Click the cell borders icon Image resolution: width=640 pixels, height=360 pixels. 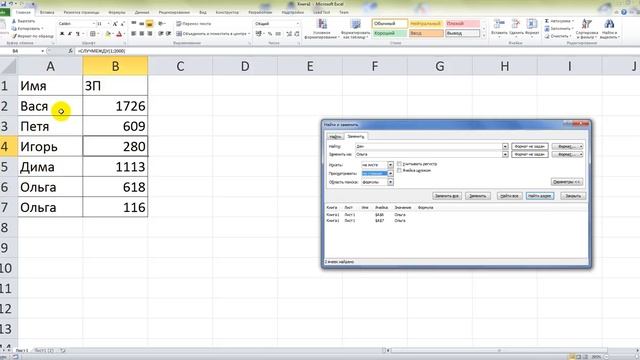coord(93,34)
